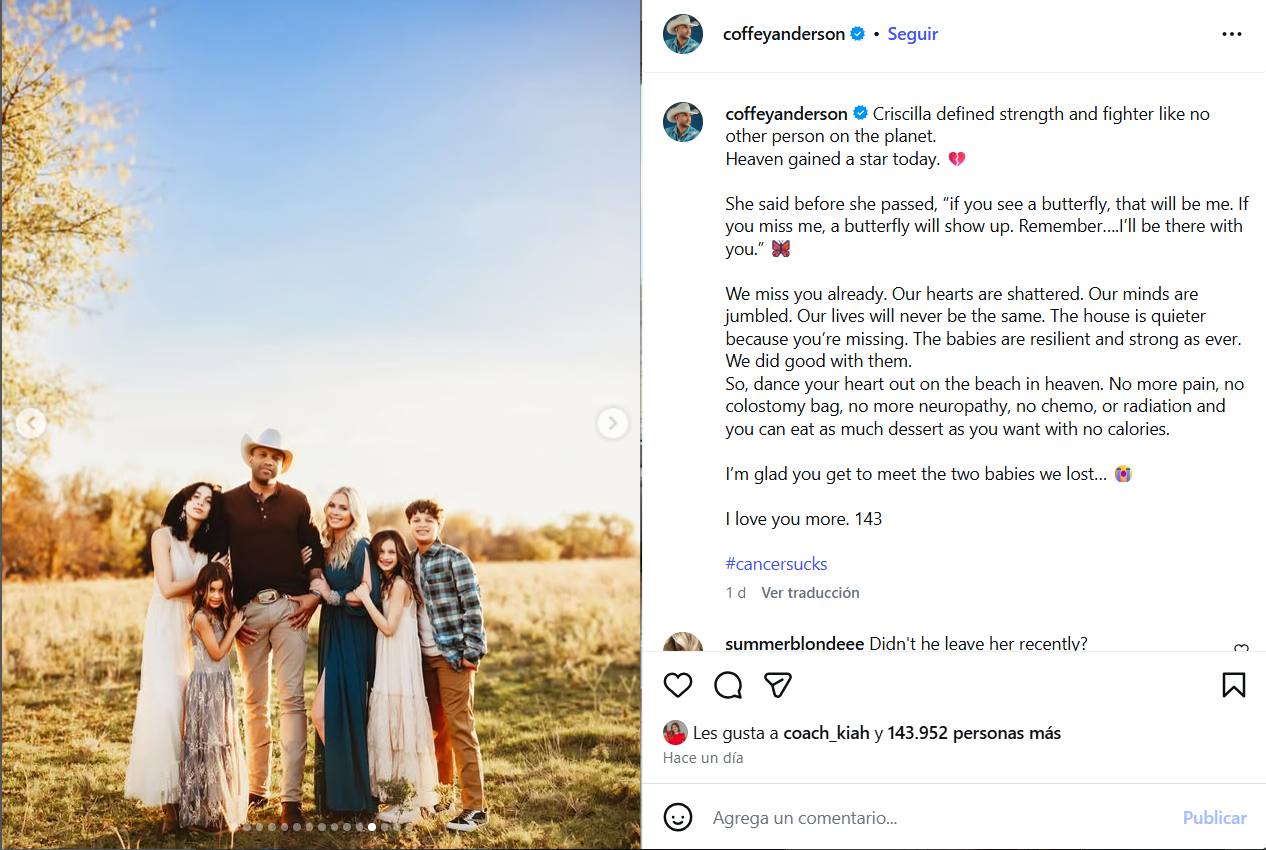Save the post with the bookmark icon
The width and height of the screenshot is (1266, 850).
1233,685
